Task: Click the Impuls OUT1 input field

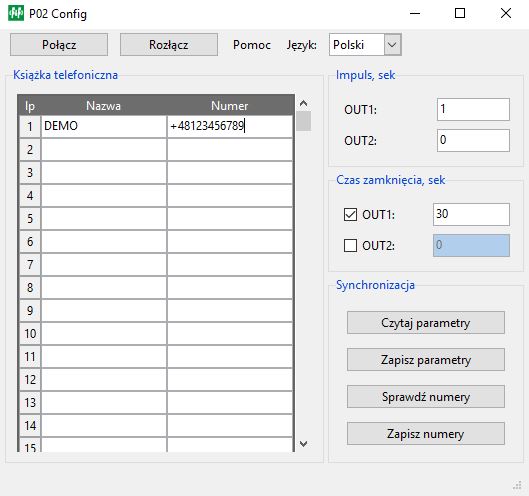Action: click(x=473, y=109)
